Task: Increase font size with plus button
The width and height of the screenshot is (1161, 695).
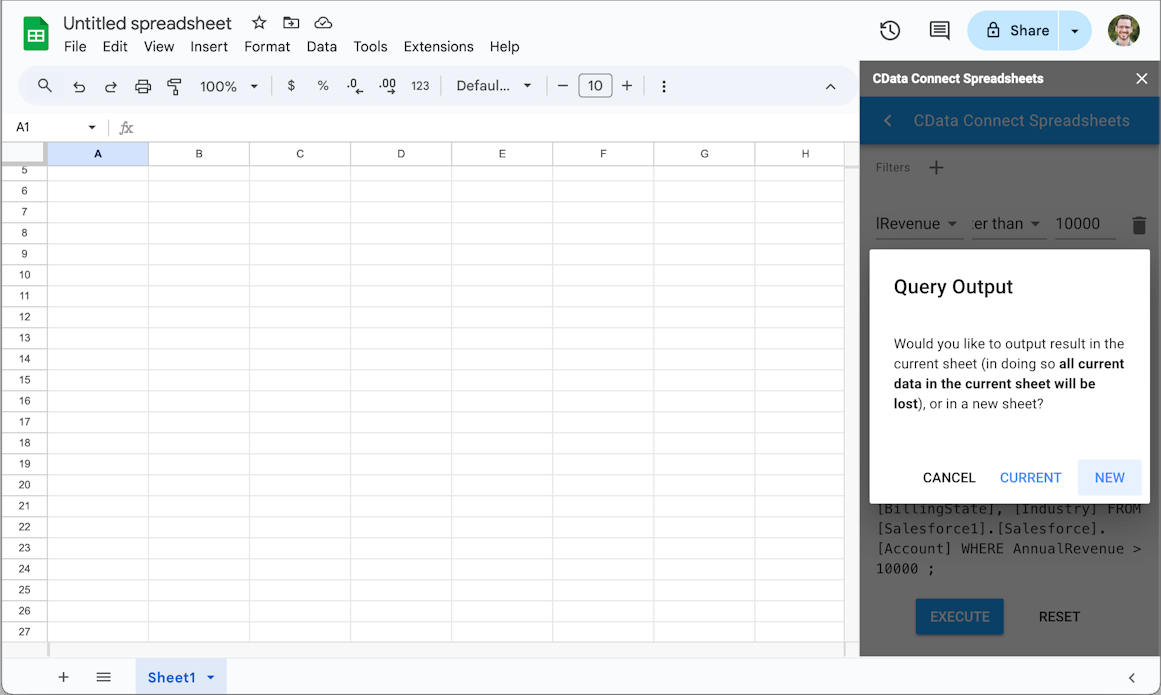Action: (x=627, y=86)
